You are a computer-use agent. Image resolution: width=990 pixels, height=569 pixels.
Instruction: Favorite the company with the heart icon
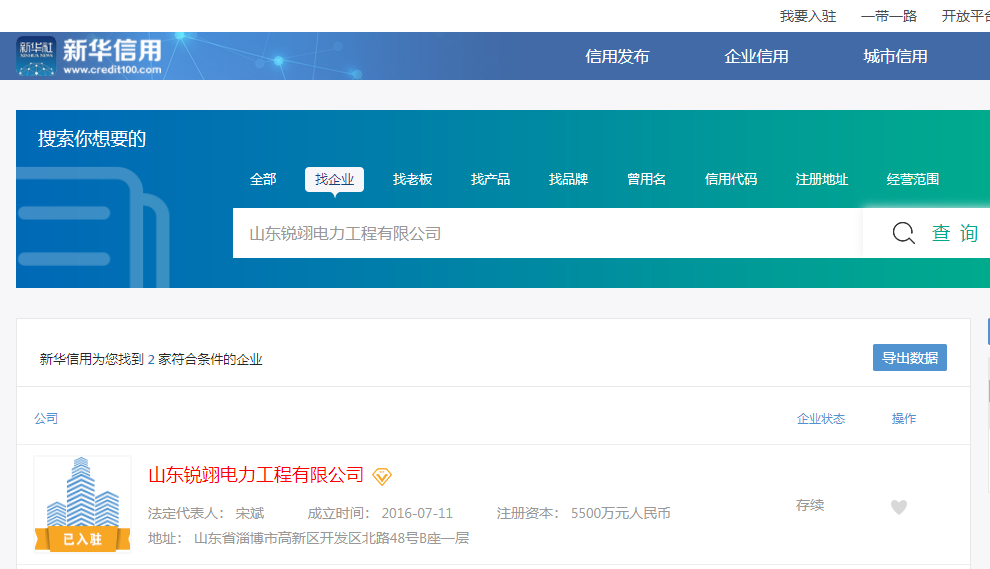pyautogui.click(x=899, y=506)
